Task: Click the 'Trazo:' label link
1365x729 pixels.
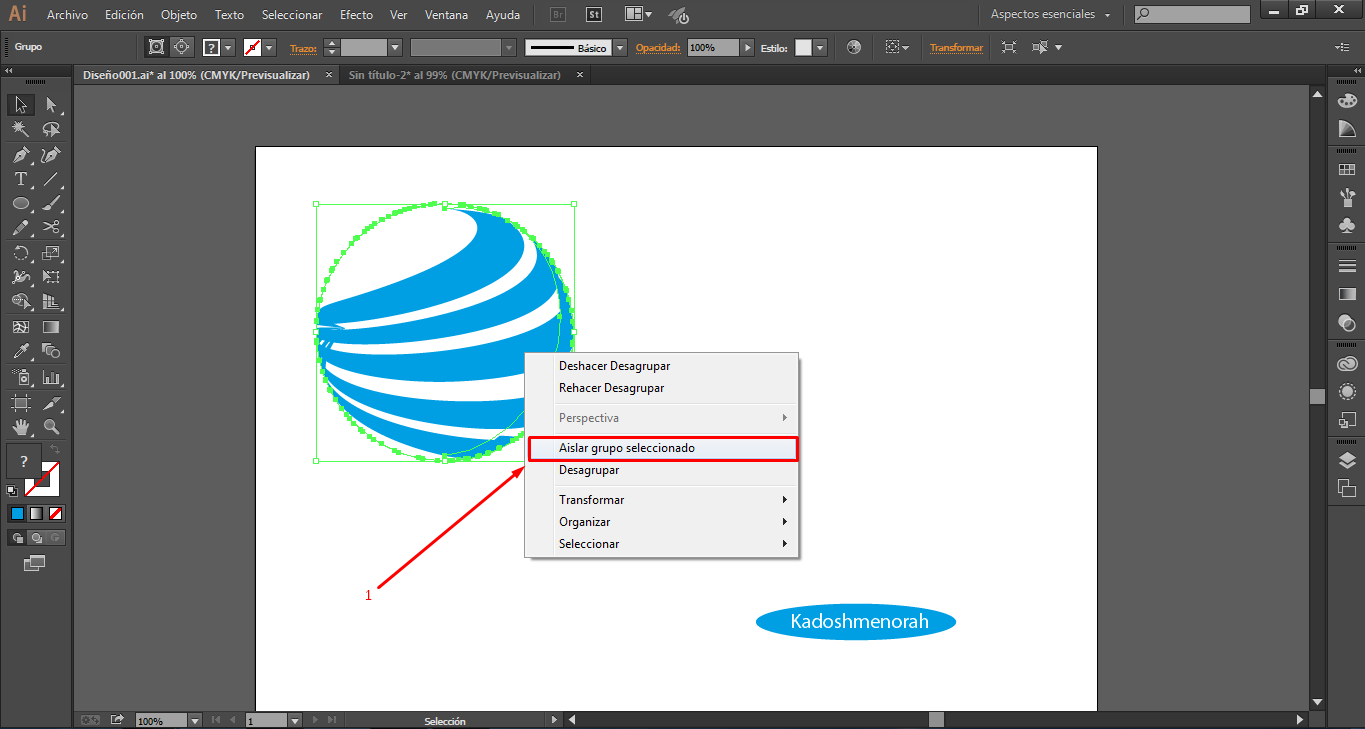Action: pyautogui.click(x=303, y=47)
